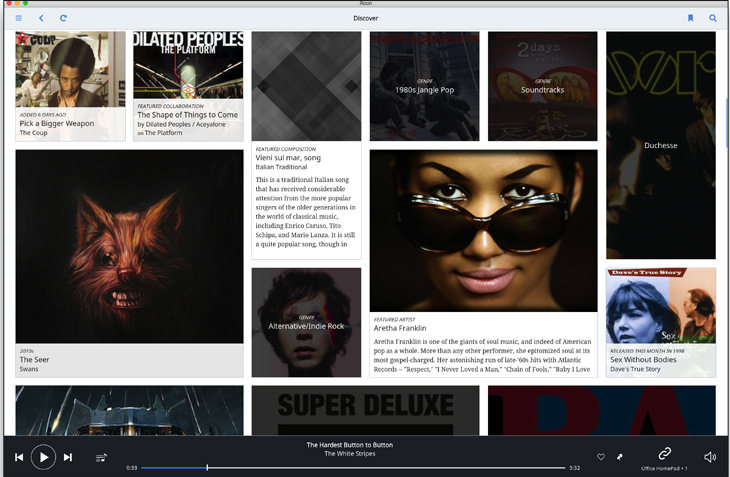Seek along the track progress bar
730x477 pixels.
(x=353, y=468)
